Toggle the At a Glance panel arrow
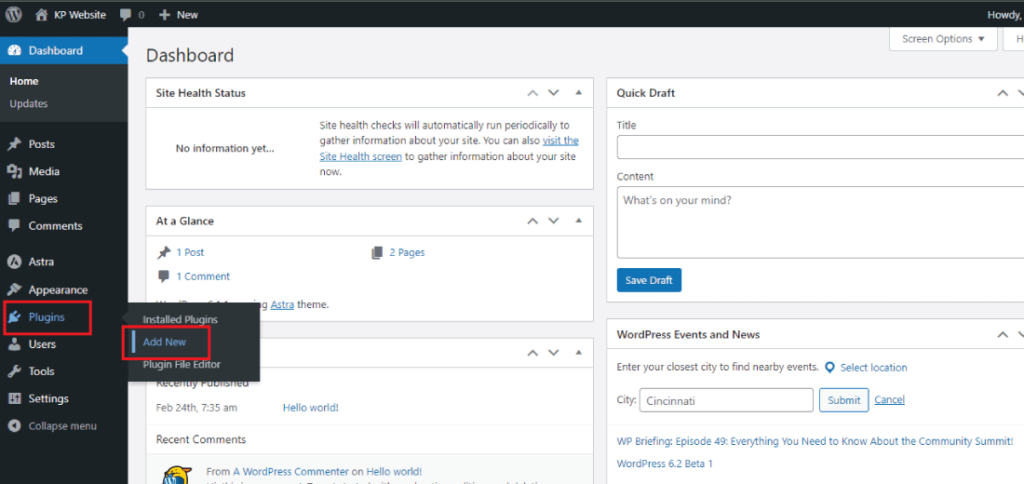 (x=578, y=221)
